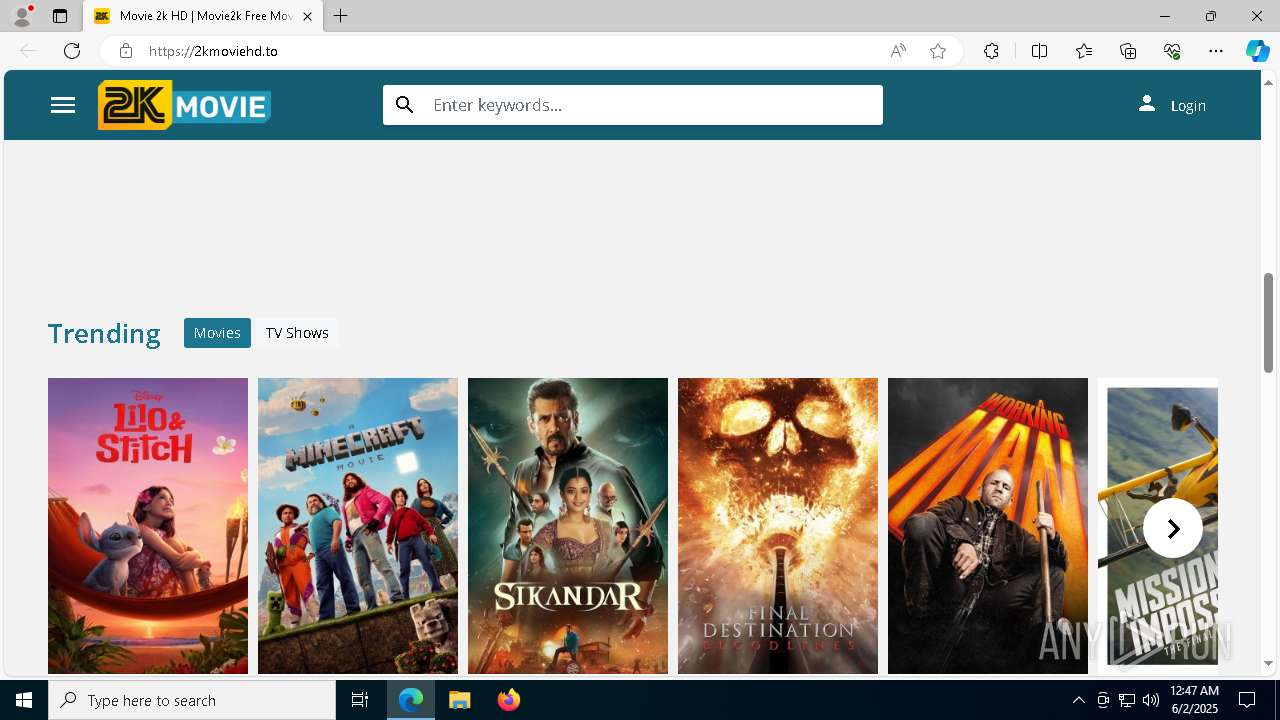1280x720 pixels.
Task: Open Copilot sidebar
Action: pos(1257,51)
